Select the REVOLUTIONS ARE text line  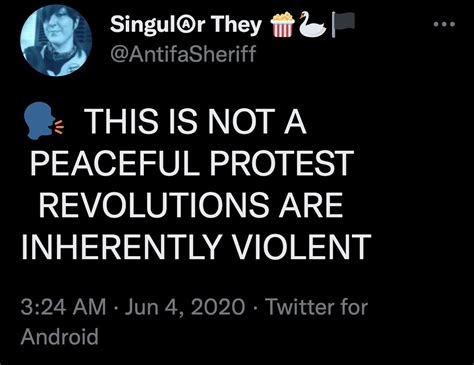(191, 205)
